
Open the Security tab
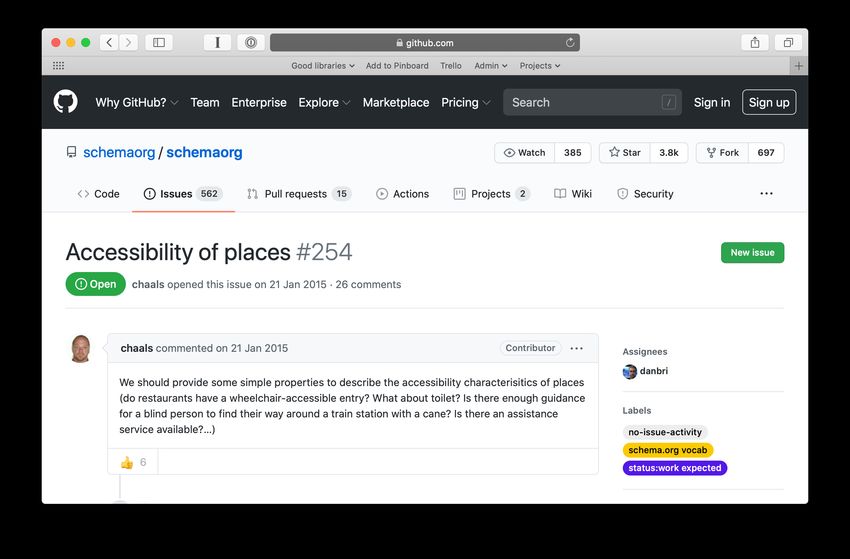point(646,194)
